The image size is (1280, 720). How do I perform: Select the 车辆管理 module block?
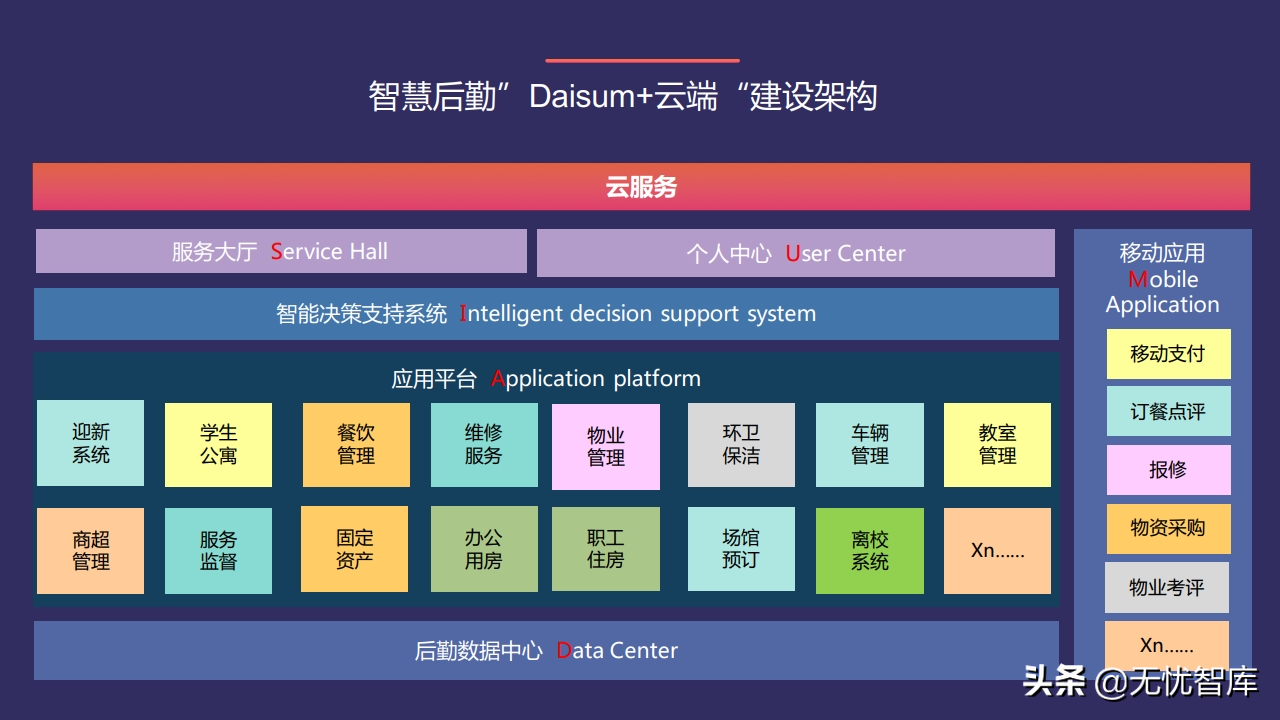pyautogui.click(x=869, y=444)
